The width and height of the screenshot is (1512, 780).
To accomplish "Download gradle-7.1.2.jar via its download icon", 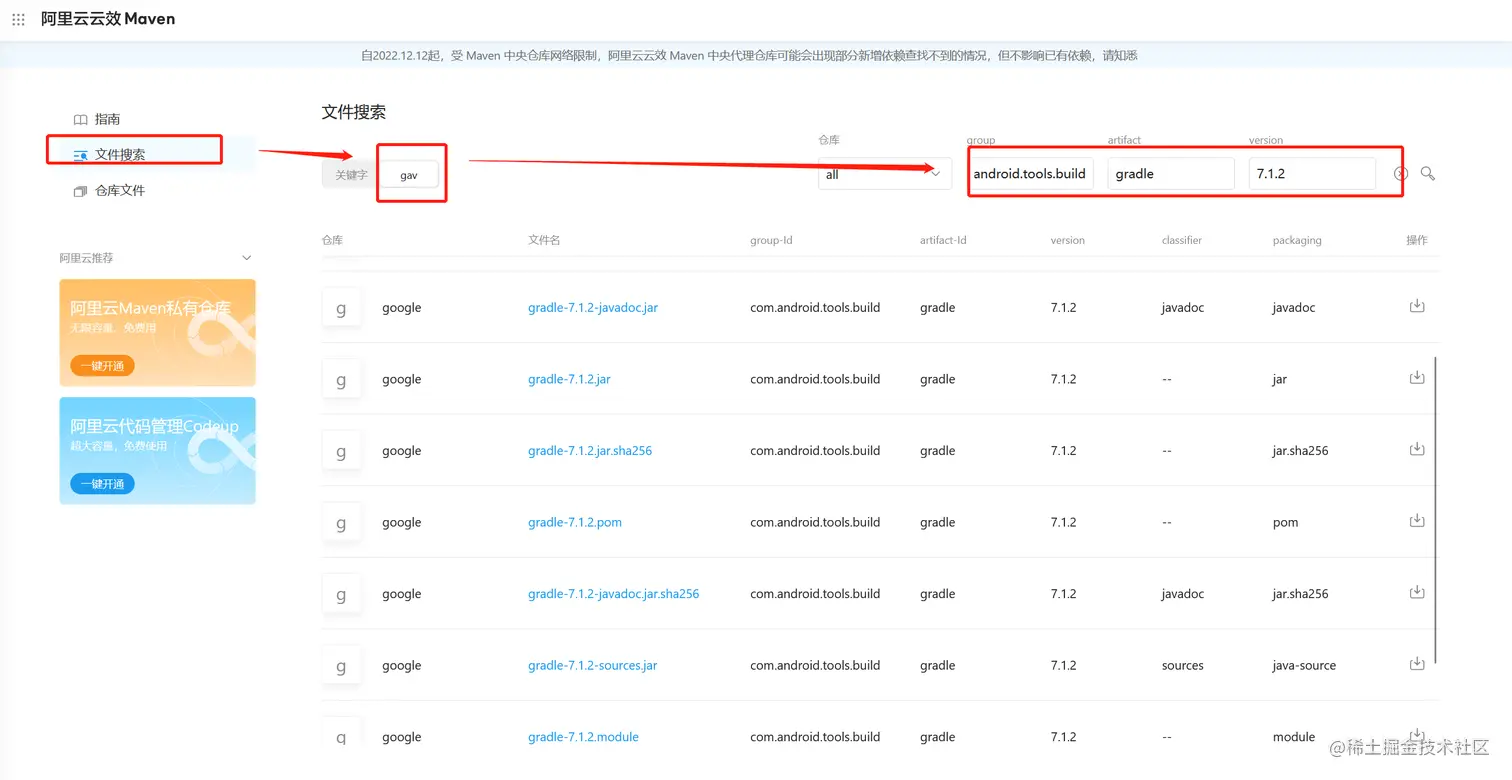I will tap(1417, 377).
